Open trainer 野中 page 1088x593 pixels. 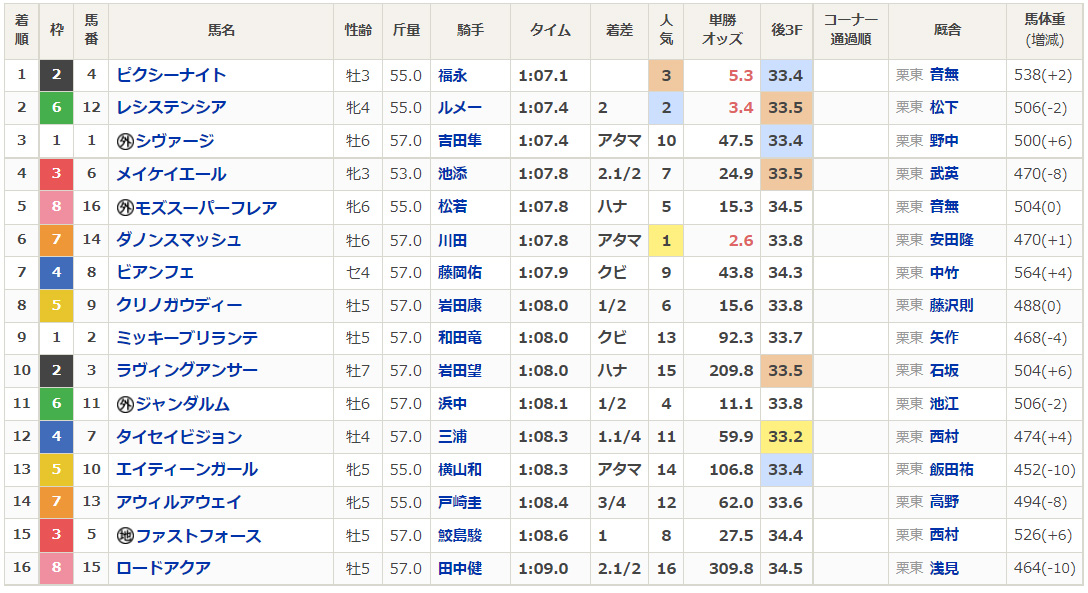coord(944,141)
